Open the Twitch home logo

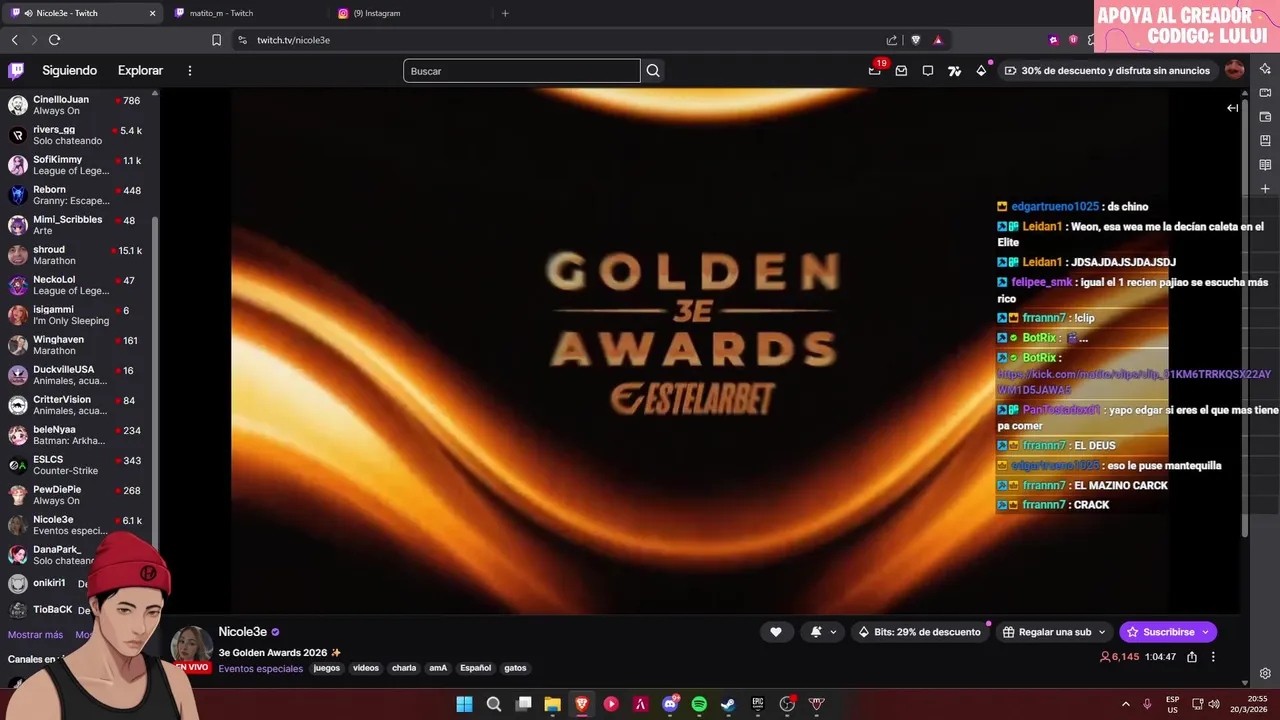coord(16,71)
